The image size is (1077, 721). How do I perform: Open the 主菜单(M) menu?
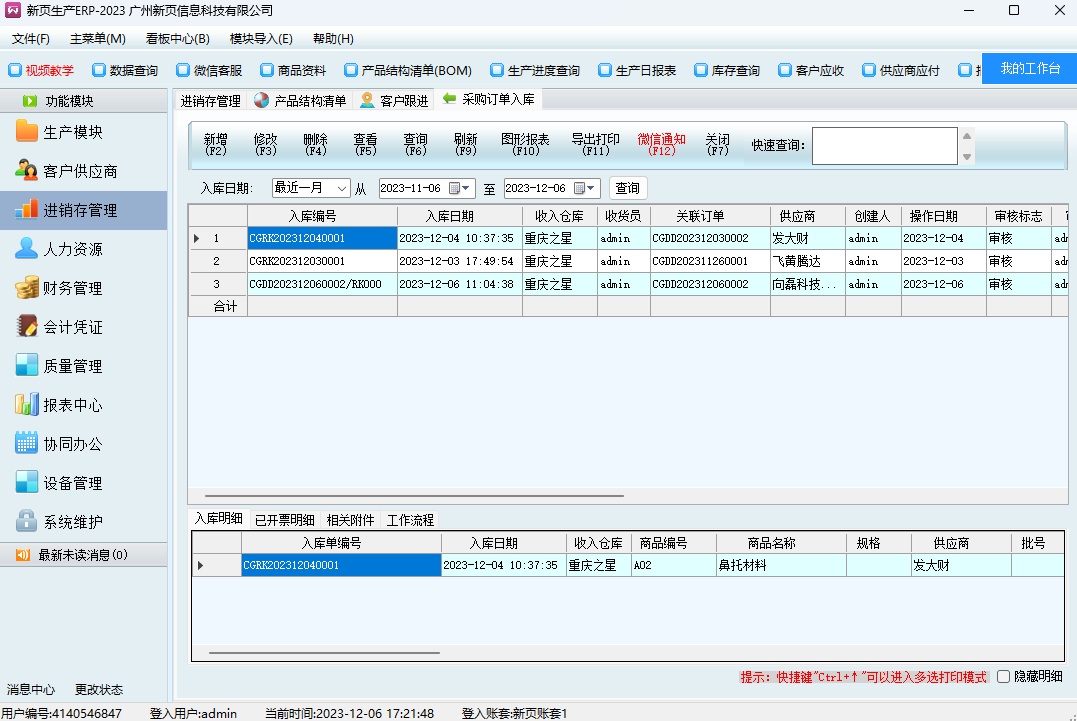click(x=98, y=38)
